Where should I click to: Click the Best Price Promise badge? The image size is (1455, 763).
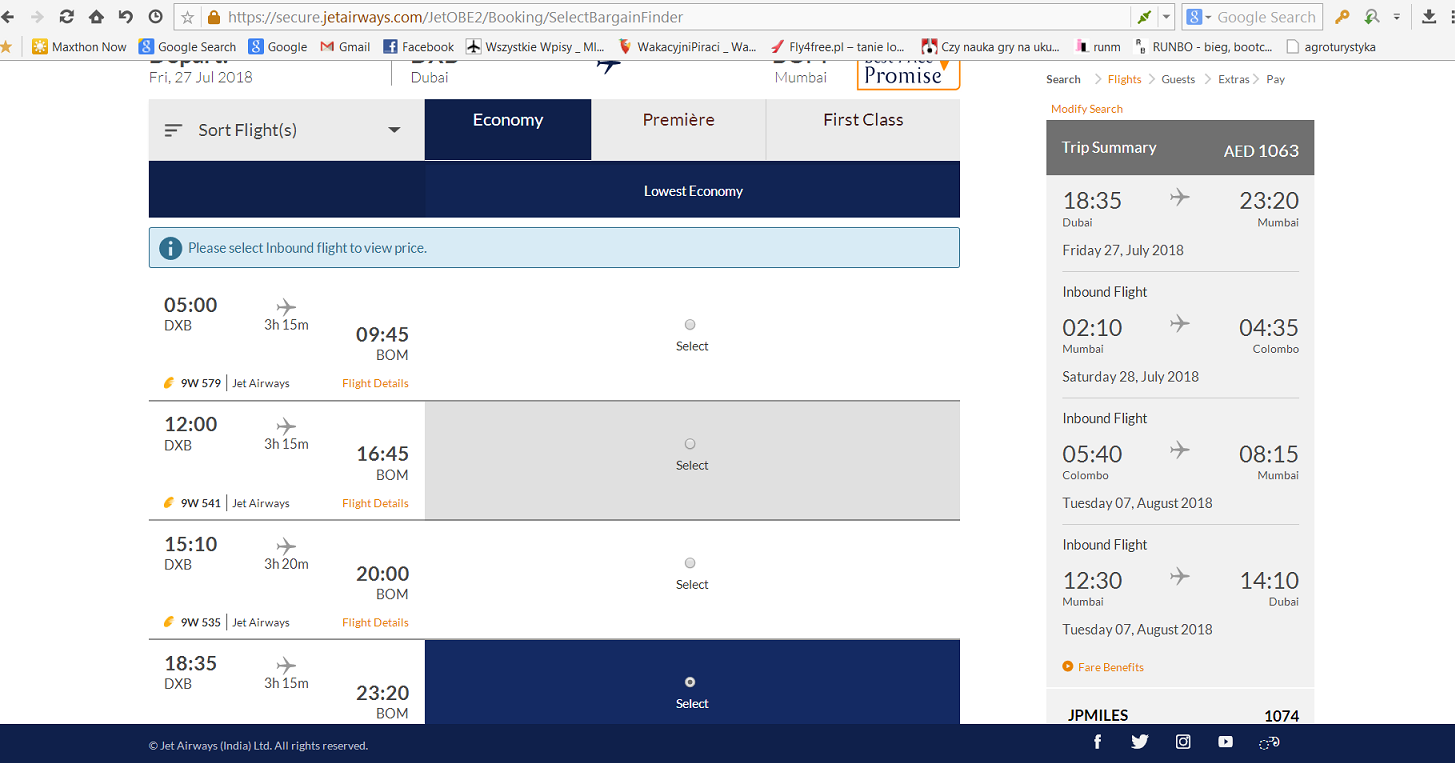908,74
